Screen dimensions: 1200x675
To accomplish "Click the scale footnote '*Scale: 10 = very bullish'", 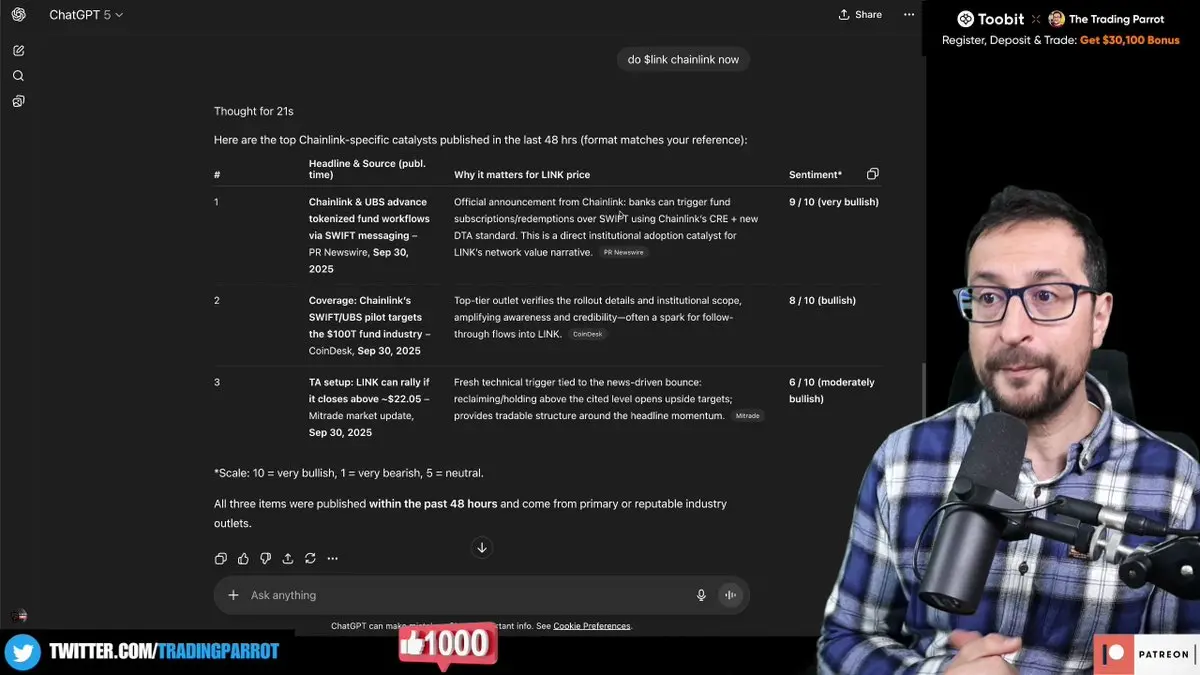I will [x=348, y=473].
